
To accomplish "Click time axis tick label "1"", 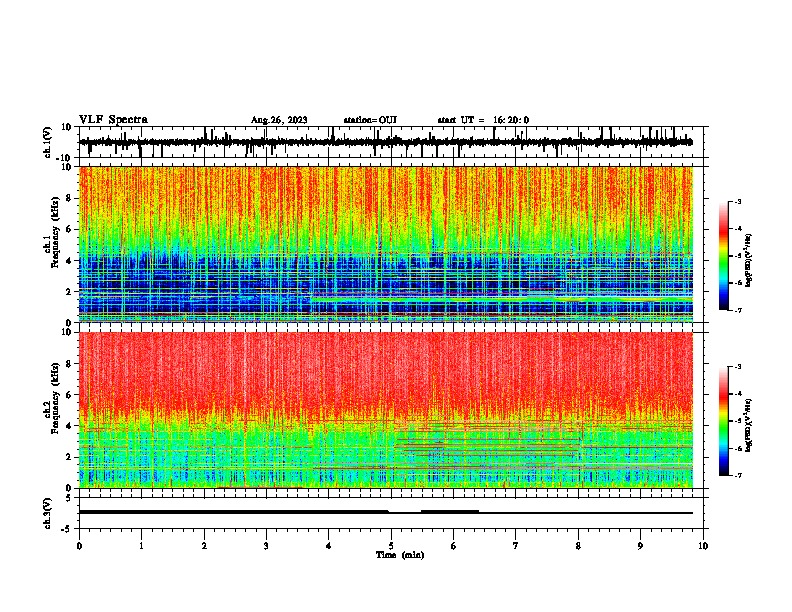I will coord(141,546).
